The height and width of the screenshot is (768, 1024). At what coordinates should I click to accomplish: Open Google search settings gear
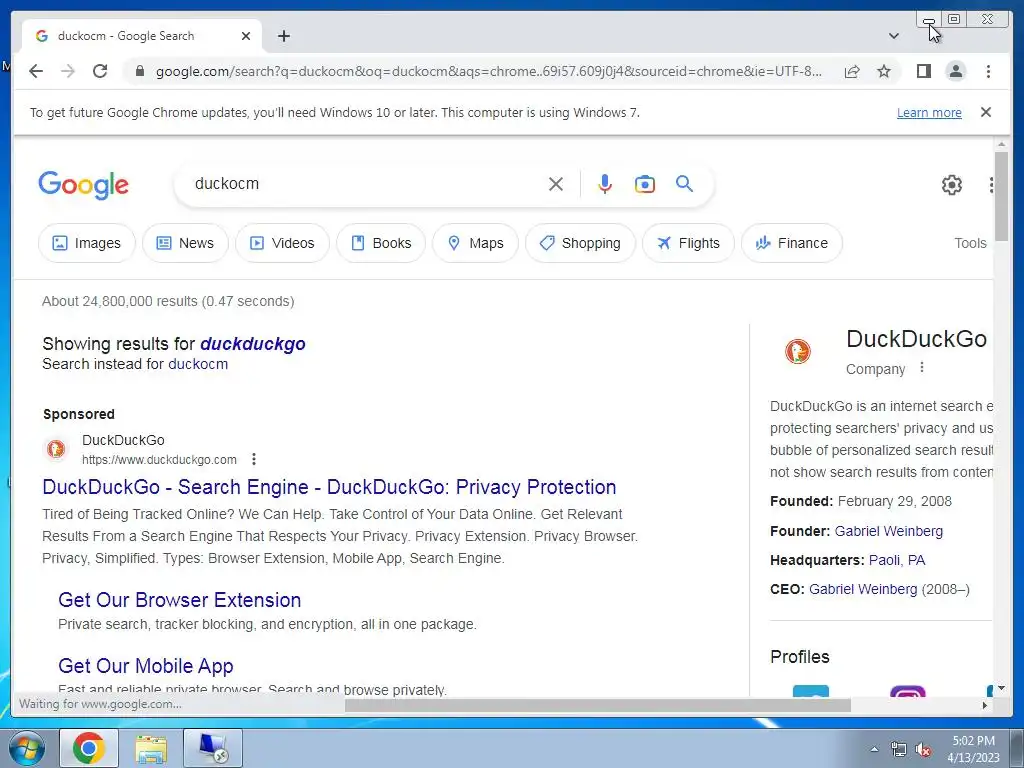point(952,185)
